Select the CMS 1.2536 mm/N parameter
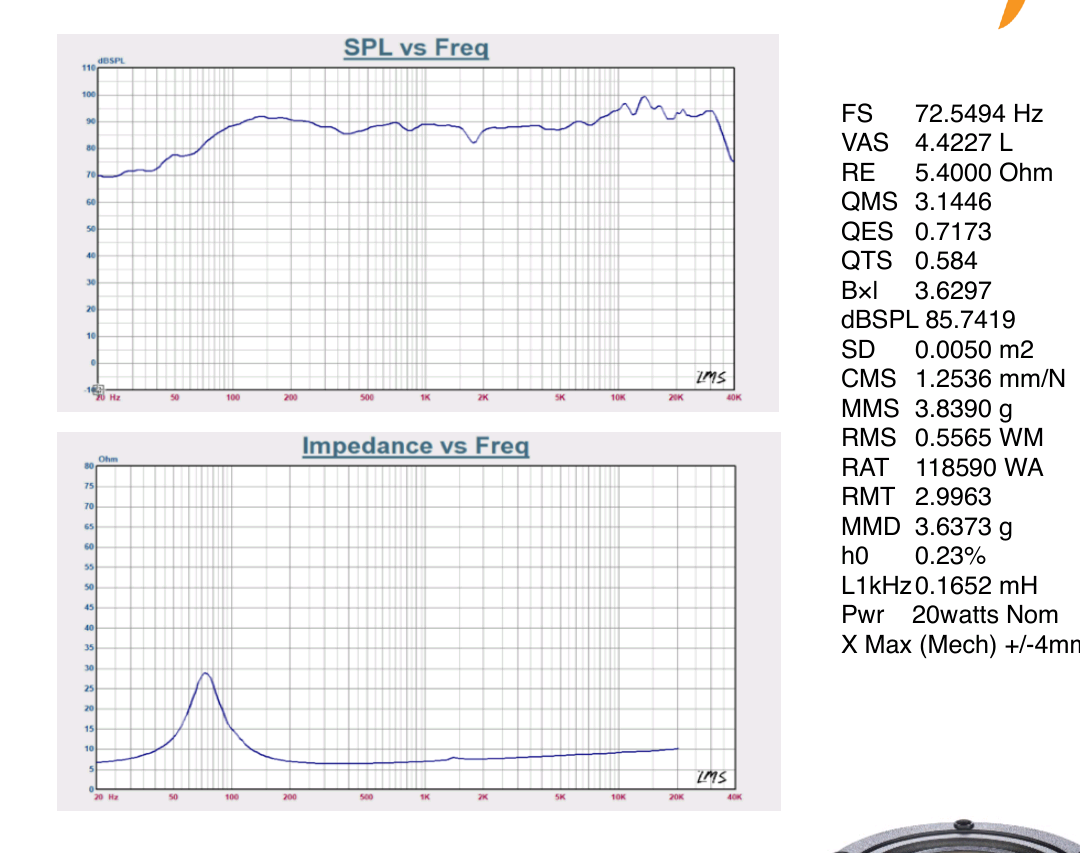1080x853 pixels. coord(953,378)
